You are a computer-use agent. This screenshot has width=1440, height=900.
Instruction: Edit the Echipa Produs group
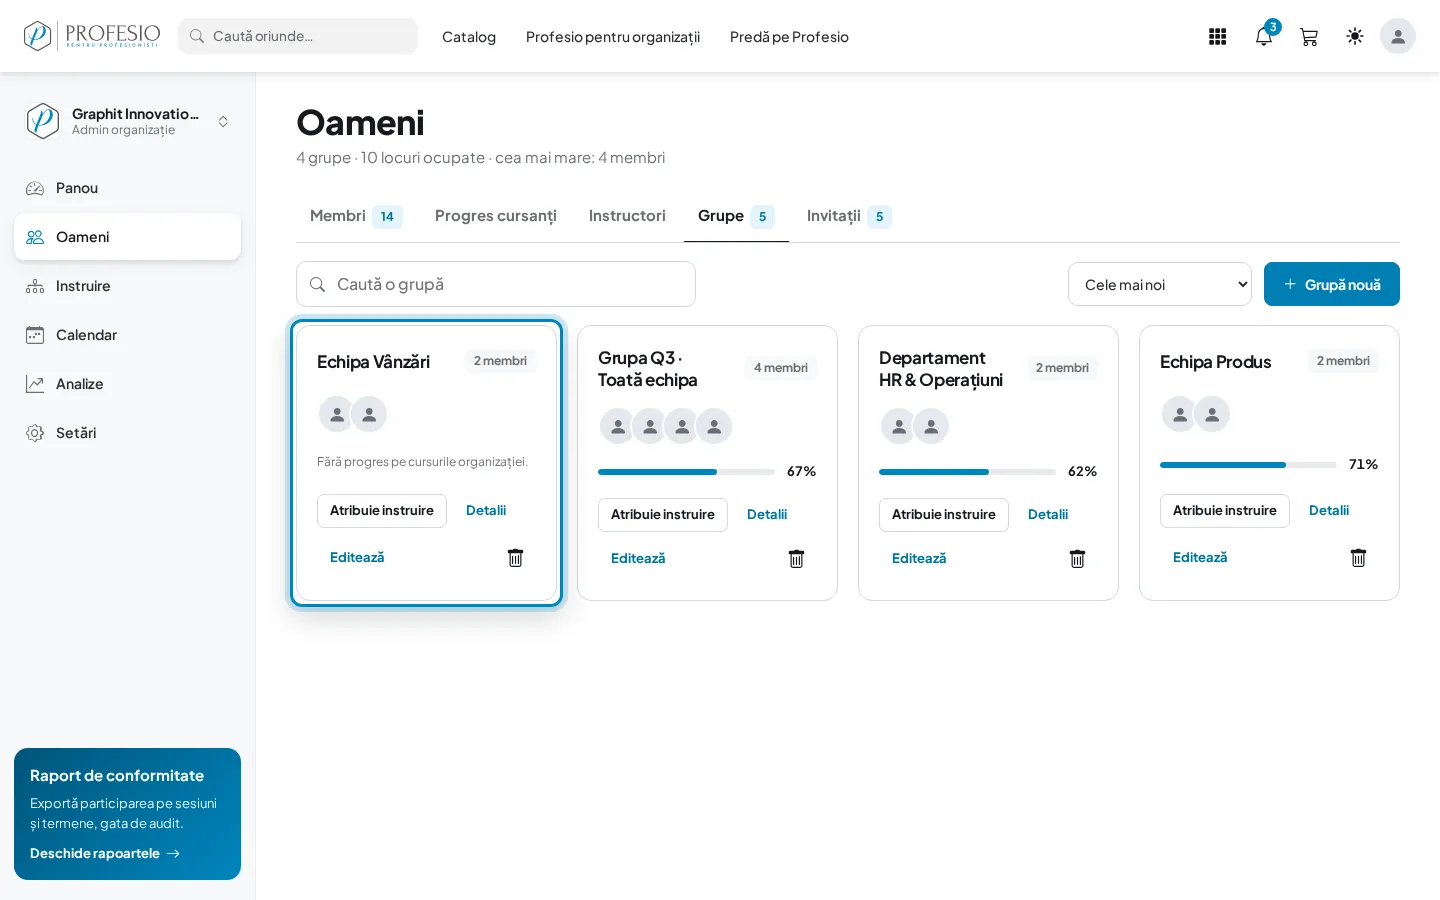click(1200, 558)
